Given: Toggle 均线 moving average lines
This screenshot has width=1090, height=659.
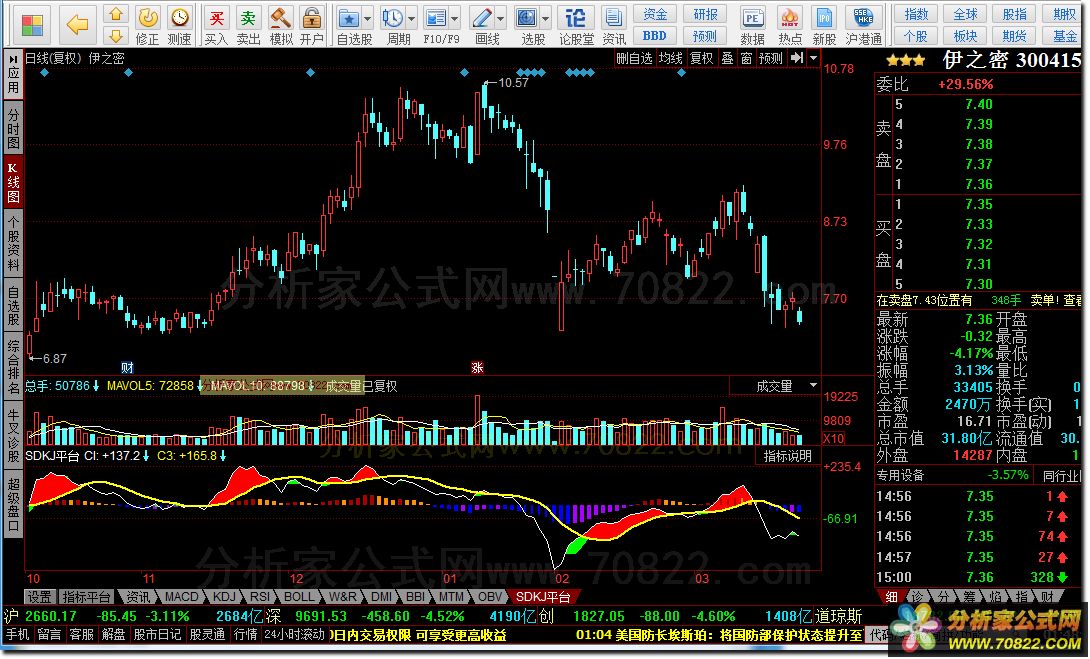Looking at the screenshot, I should point(671,58).
